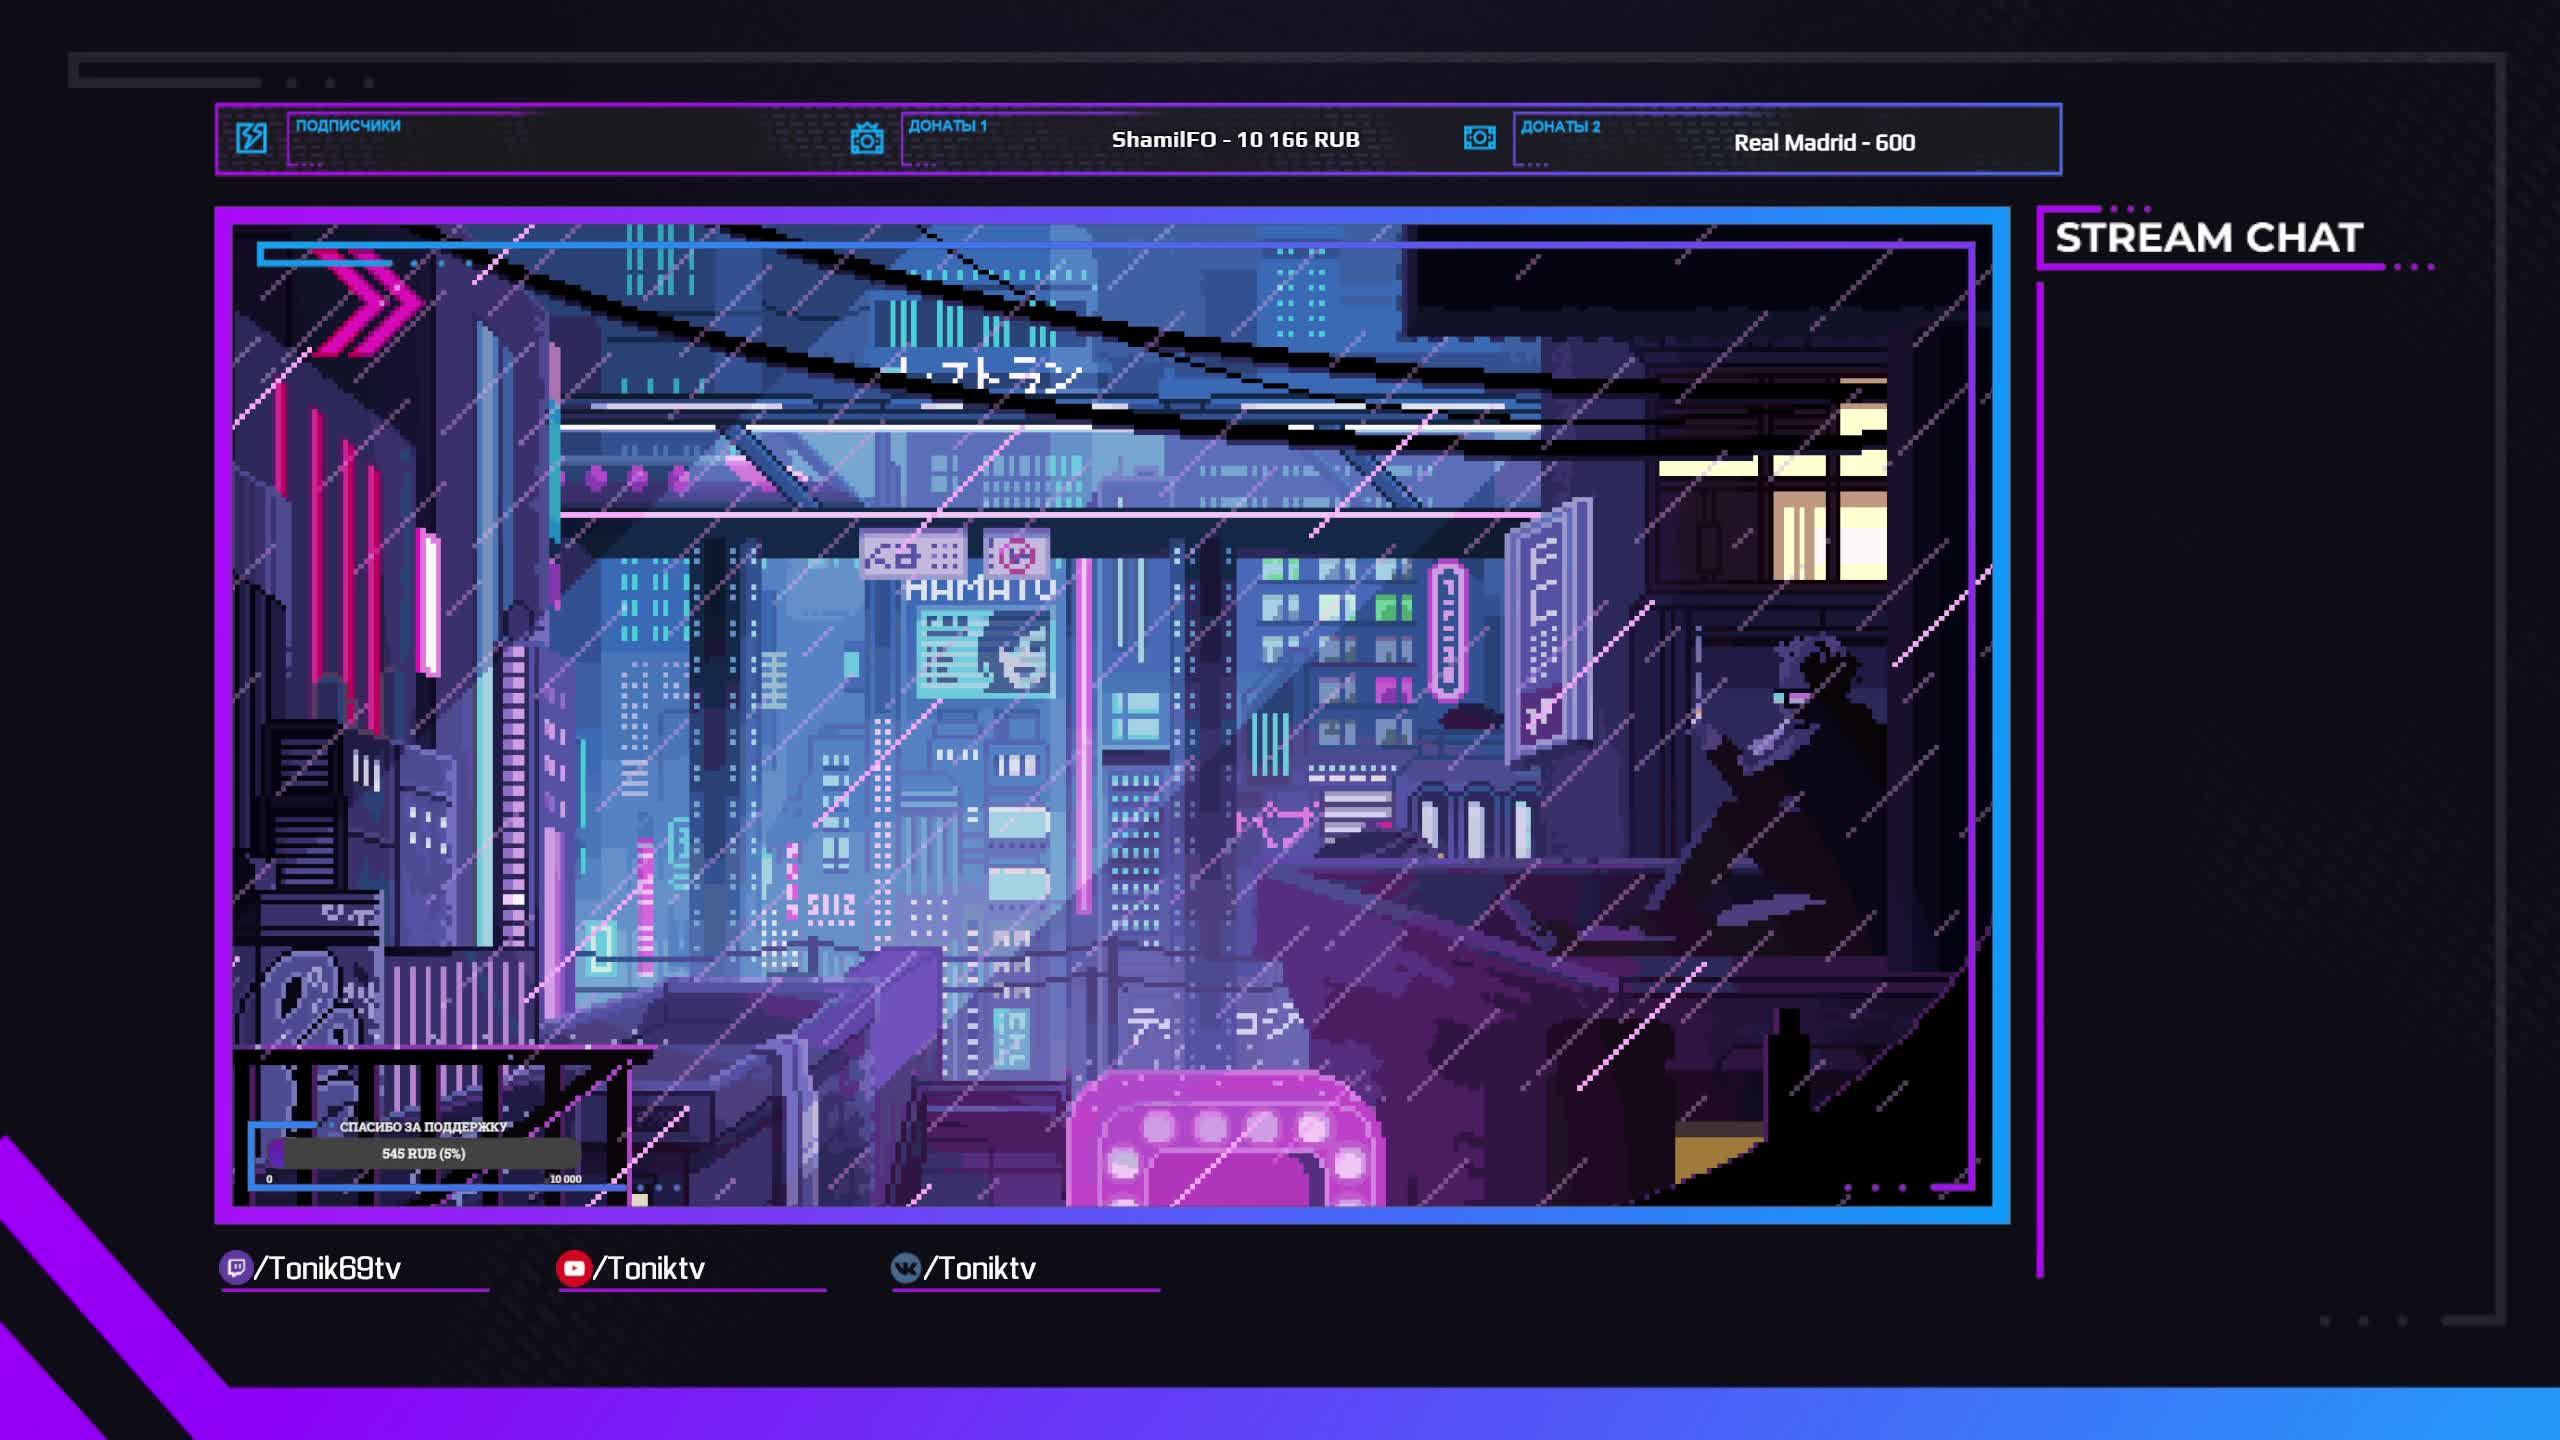The width and height of the screenshot is (2560, 1440).
Task: Open the /Tonik69tv Twitch link
Action: click(x=328, y=1268)
